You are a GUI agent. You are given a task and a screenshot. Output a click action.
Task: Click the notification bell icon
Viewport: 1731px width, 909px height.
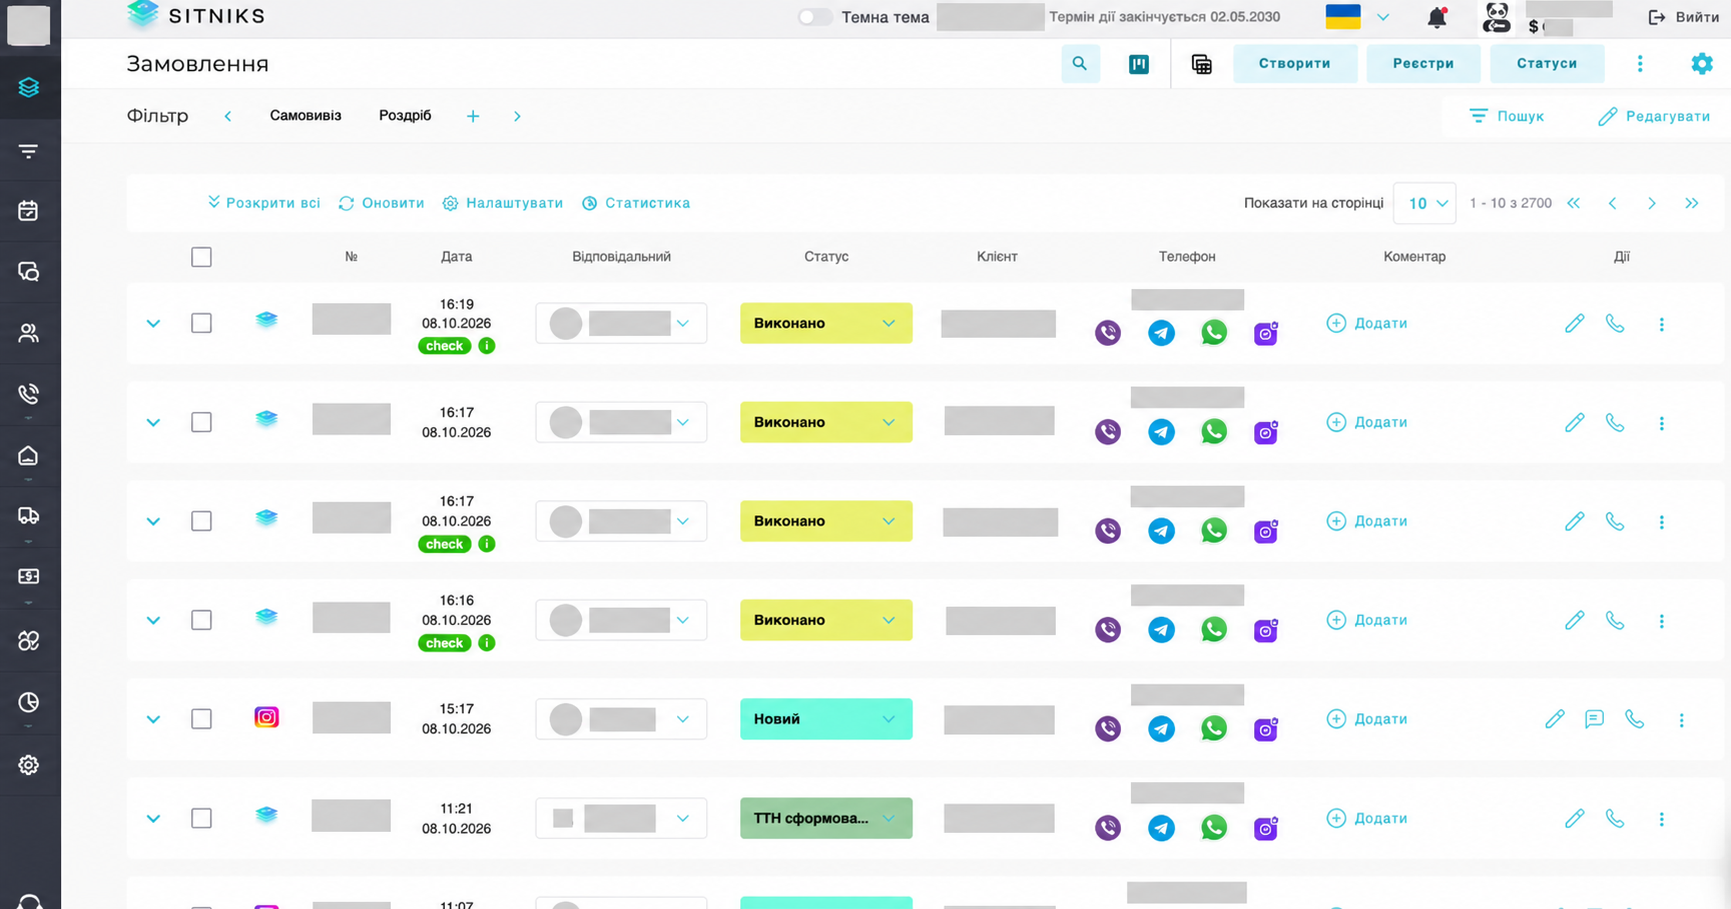1437,17
